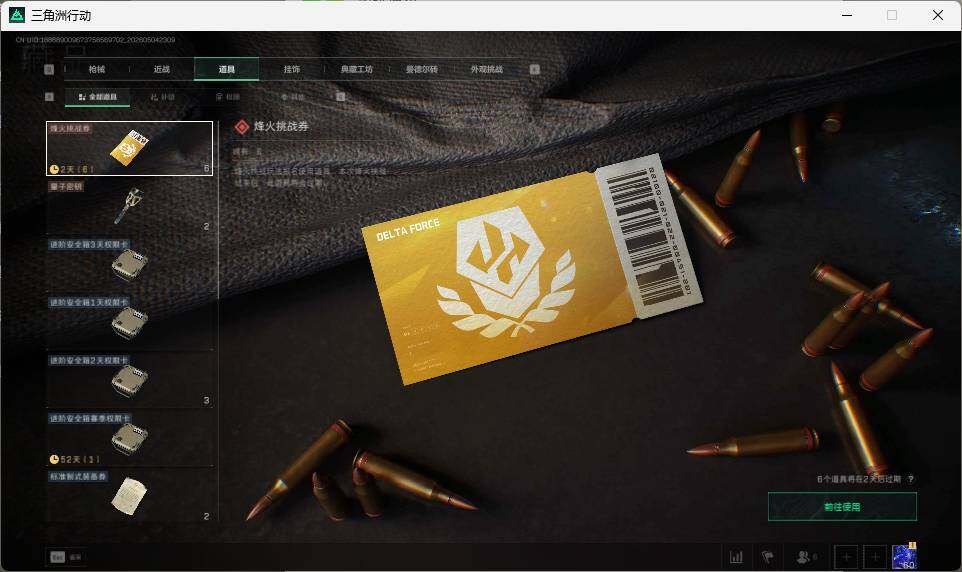Select the third item filter sub-tab
962x572 pixels.
[x=228, y=97]
